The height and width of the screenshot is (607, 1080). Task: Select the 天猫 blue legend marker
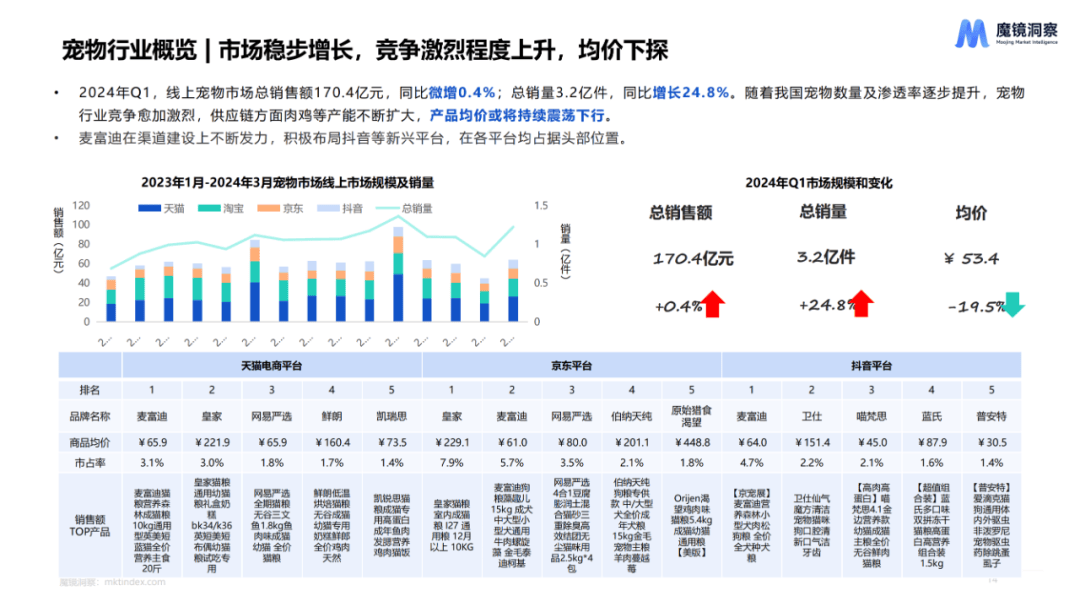(x=148, y=208)
